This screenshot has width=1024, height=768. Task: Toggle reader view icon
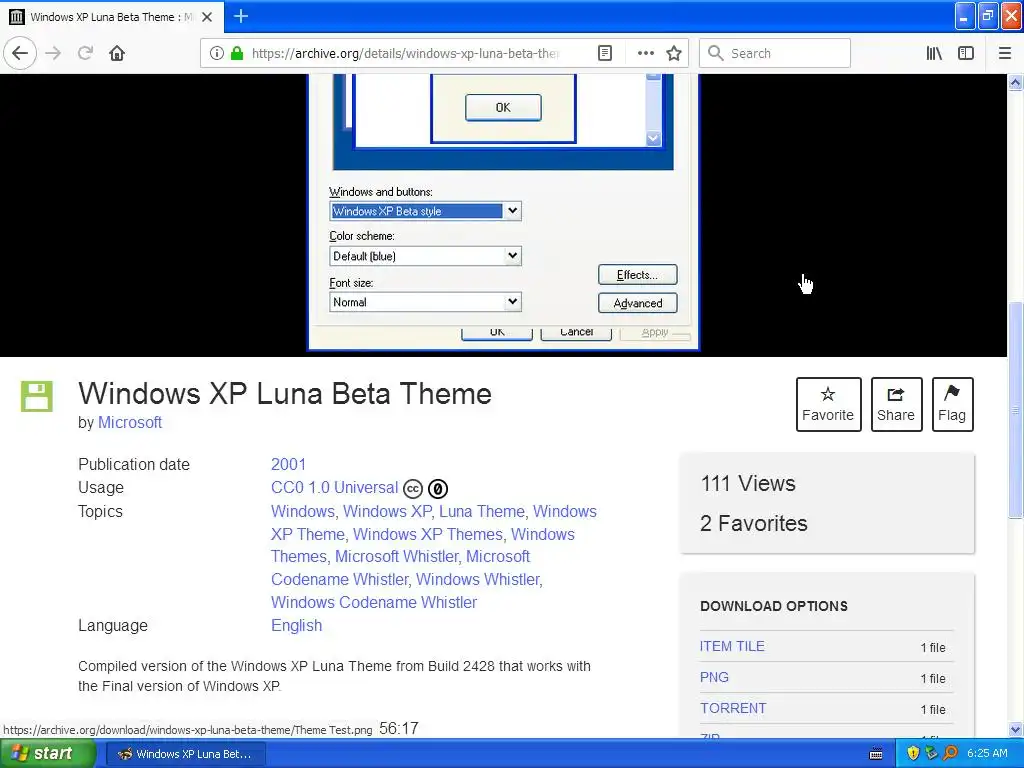click(605, 53)
